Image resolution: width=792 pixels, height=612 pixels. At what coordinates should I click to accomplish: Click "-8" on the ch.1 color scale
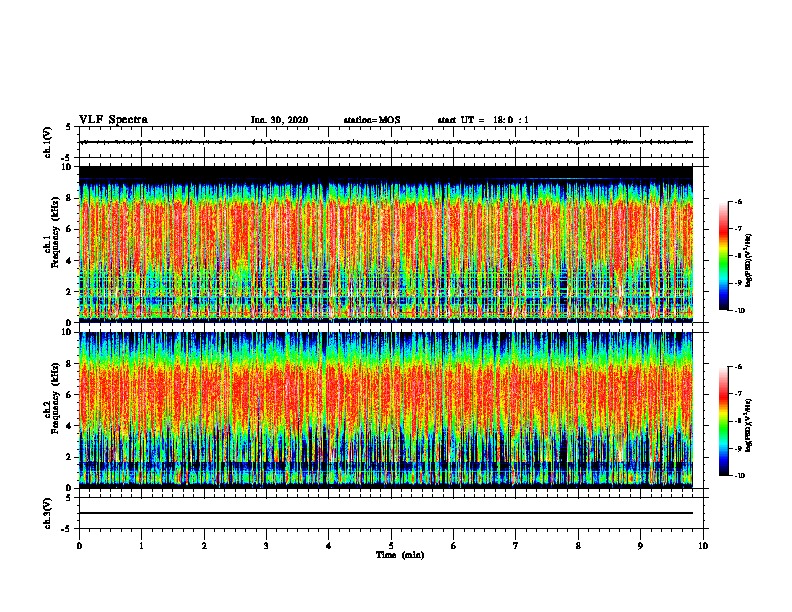[738, 256]
